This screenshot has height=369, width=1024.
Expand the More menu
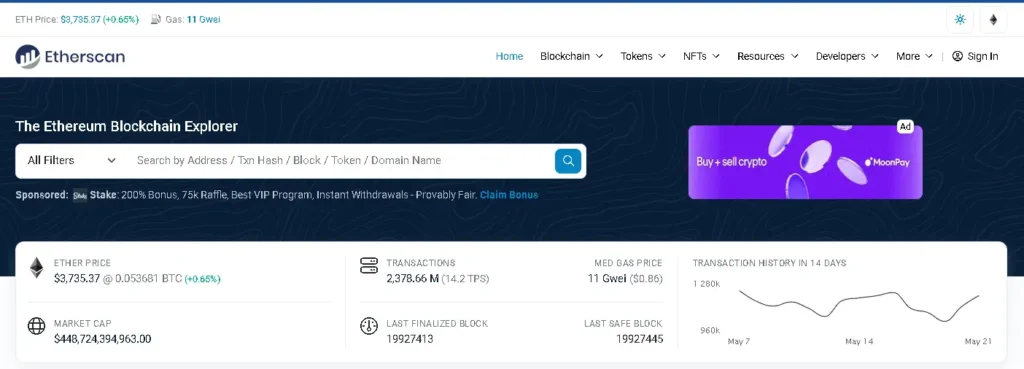[914, 56]
